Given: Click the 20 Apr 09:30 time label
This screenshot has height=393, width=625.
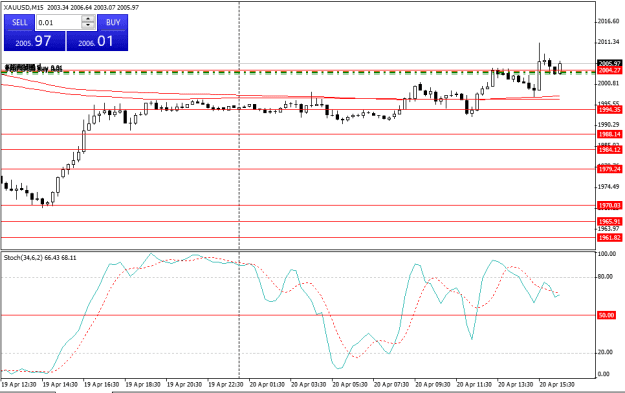Looking at the screenshot, I should (433, 385).
